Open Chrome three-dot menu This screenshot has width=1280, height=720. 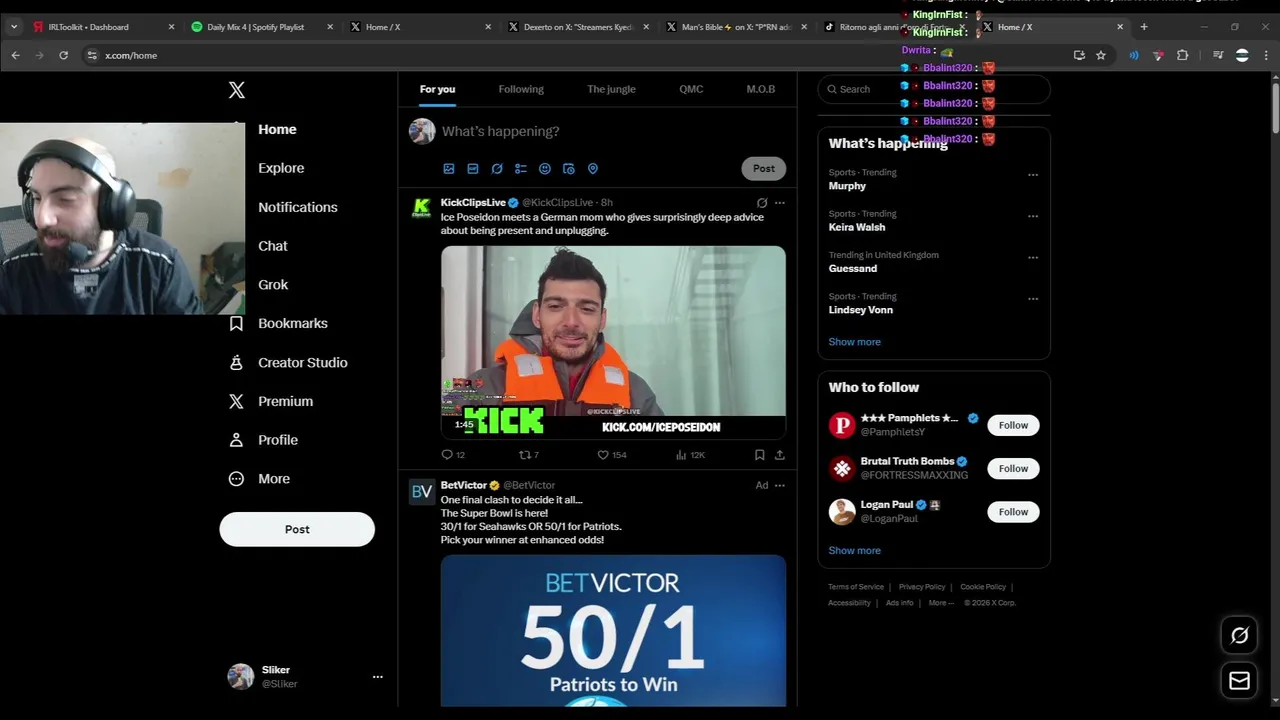[1266, 55]
